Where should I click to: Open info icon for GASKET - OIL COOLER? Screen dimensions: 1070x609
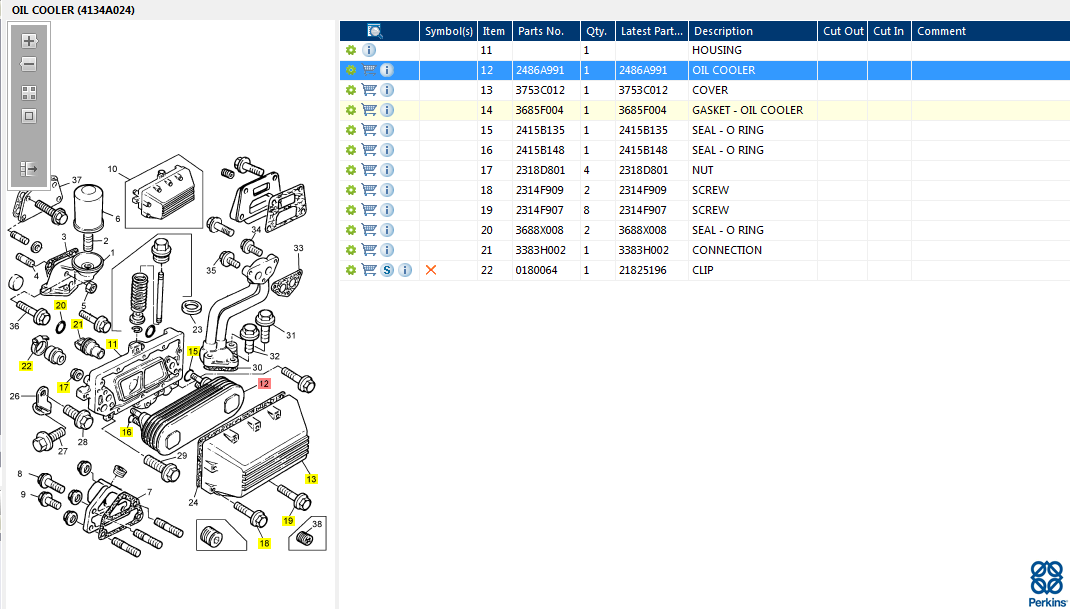click(x=387, y=110)
